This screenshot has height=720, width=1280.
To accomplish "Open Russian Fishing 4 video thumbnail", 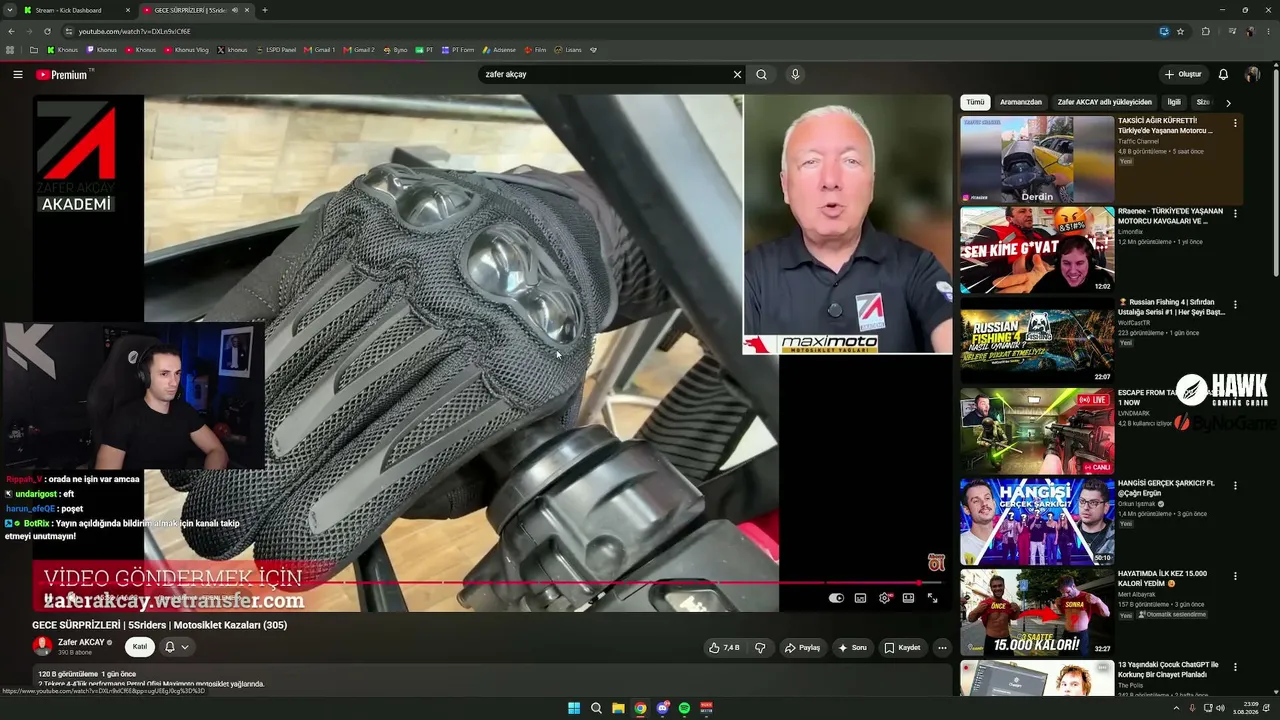I will [x=1037, y=340].
